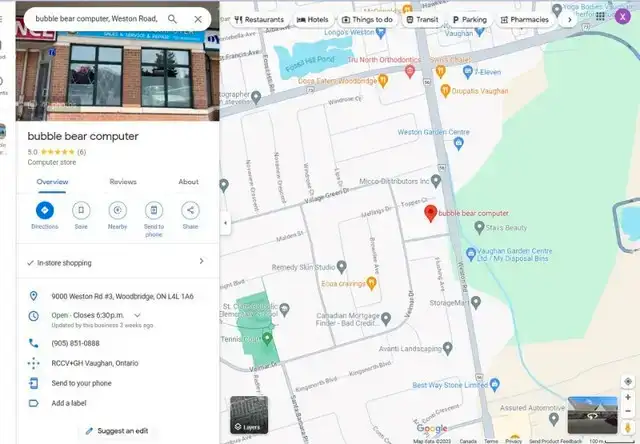Expand opening hours next to Closes 6:30p.m.
The height and width of the screenshot is (444, 640).
[137, 315]
